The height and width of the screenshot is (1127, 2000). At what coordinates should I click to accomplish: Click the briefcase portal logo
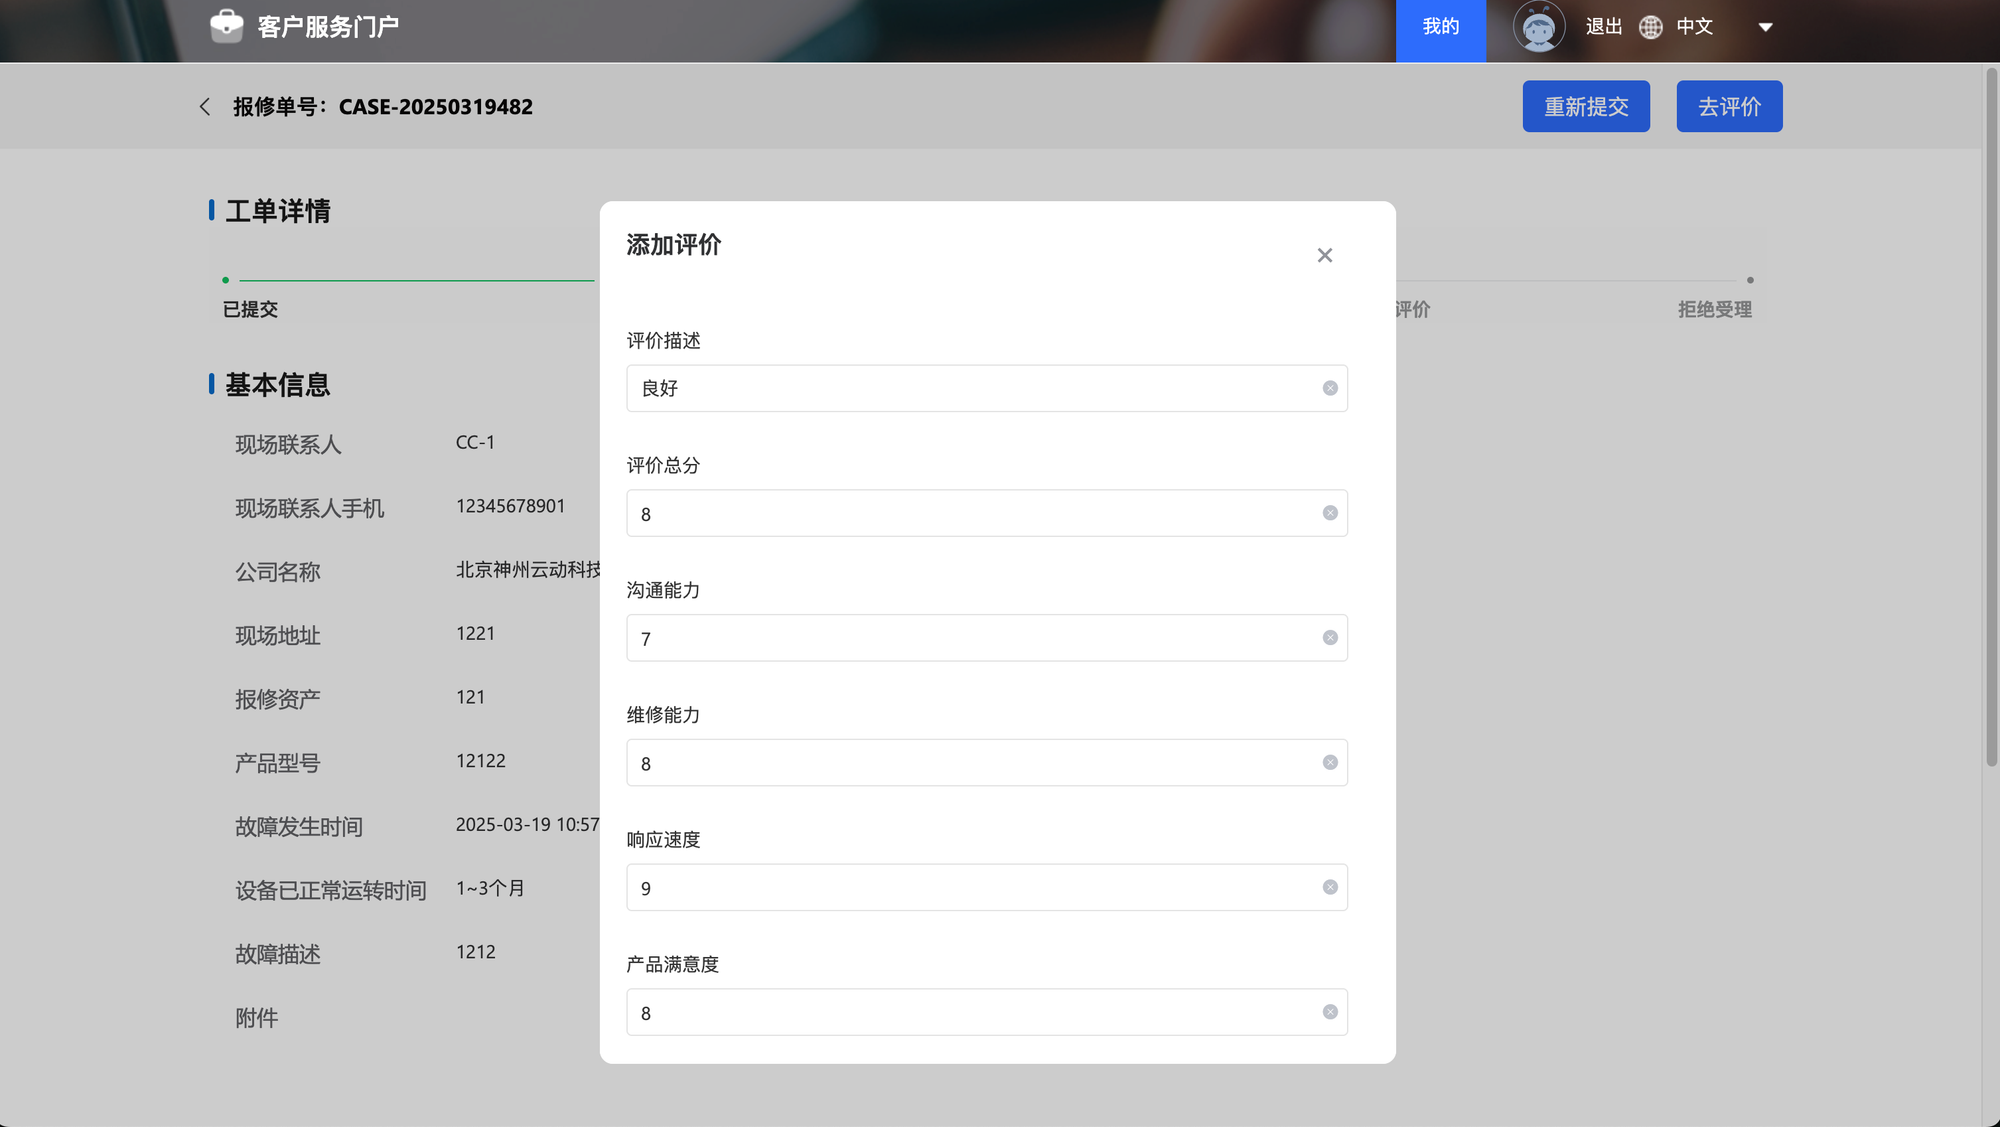tap(226, 26)
